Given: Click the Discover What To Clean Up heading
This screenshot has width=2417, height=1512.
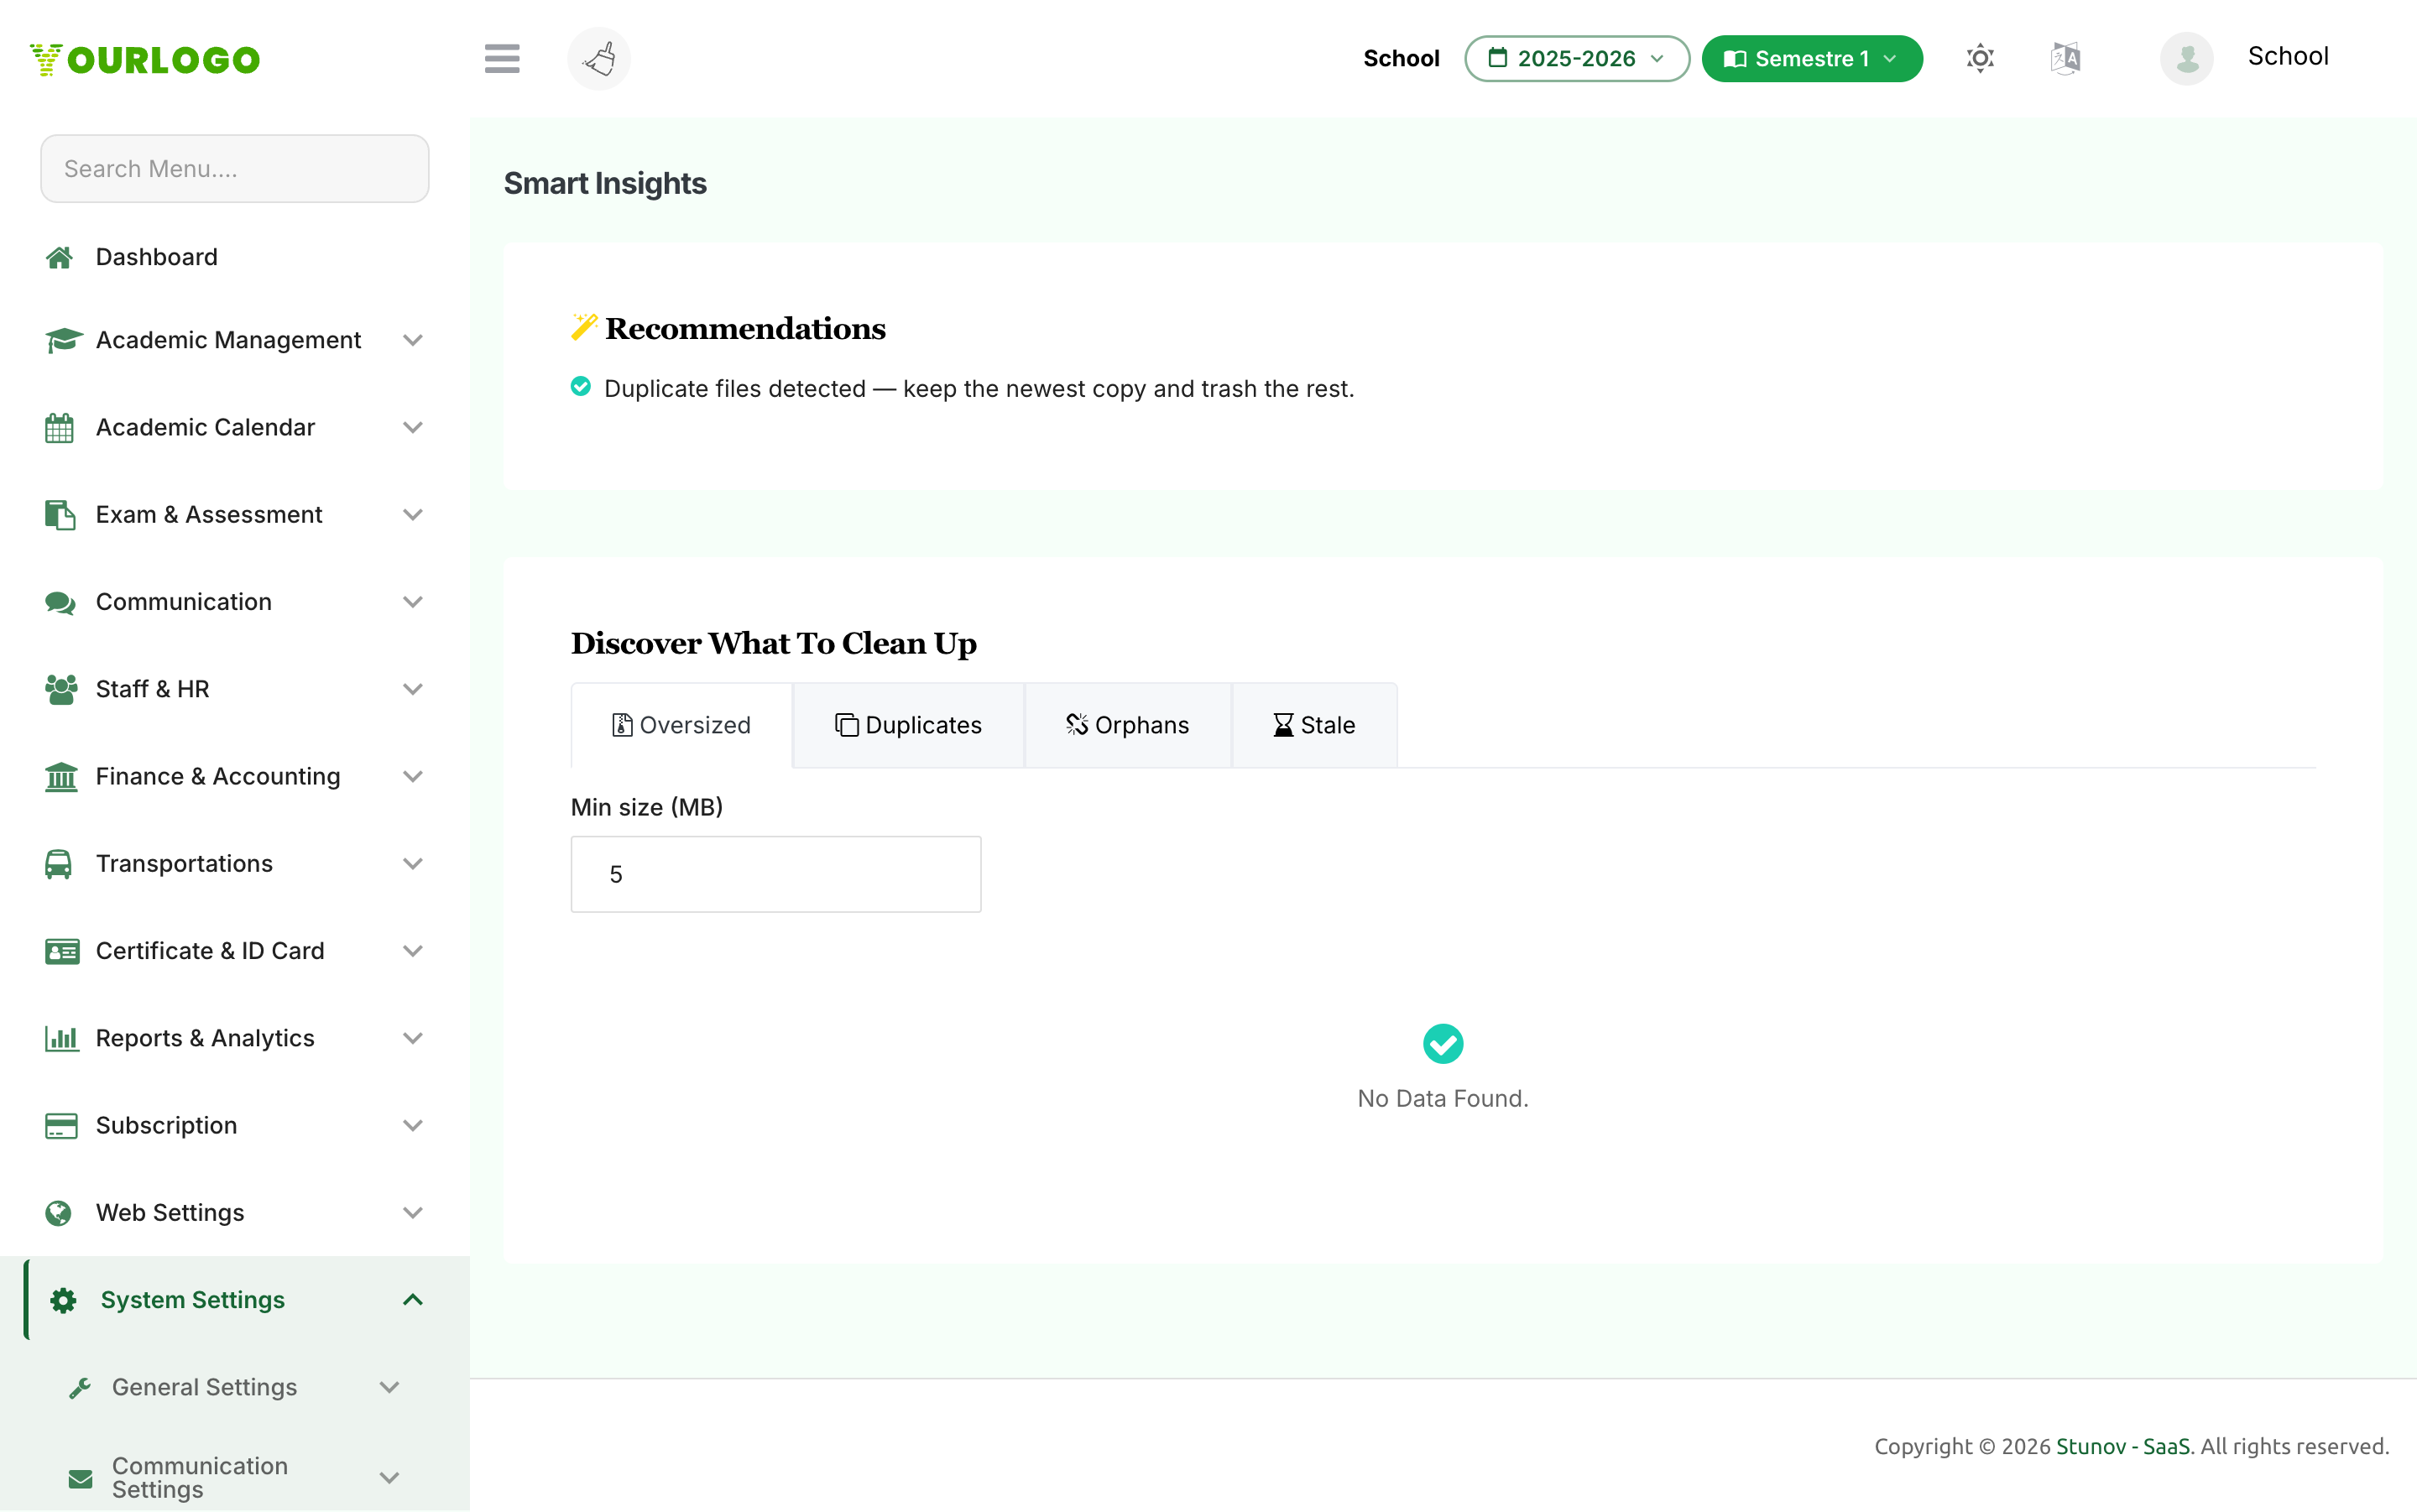Looking at the screenshot, I should (x=773, y=643).
